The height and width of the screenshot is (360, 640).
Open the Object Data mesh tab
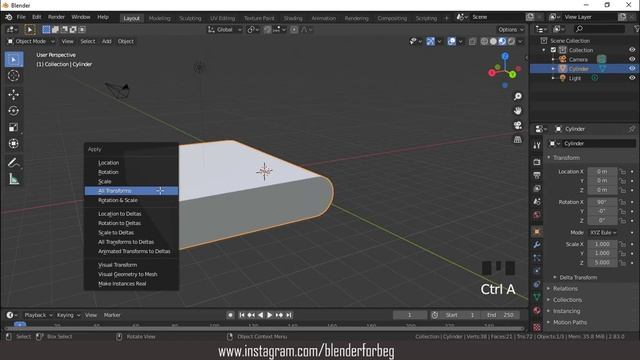pos(537,297)
